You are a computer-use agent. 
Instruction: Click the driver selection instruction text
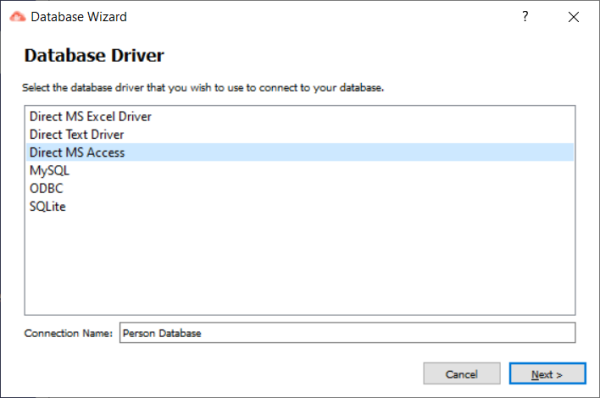[203, 88]
